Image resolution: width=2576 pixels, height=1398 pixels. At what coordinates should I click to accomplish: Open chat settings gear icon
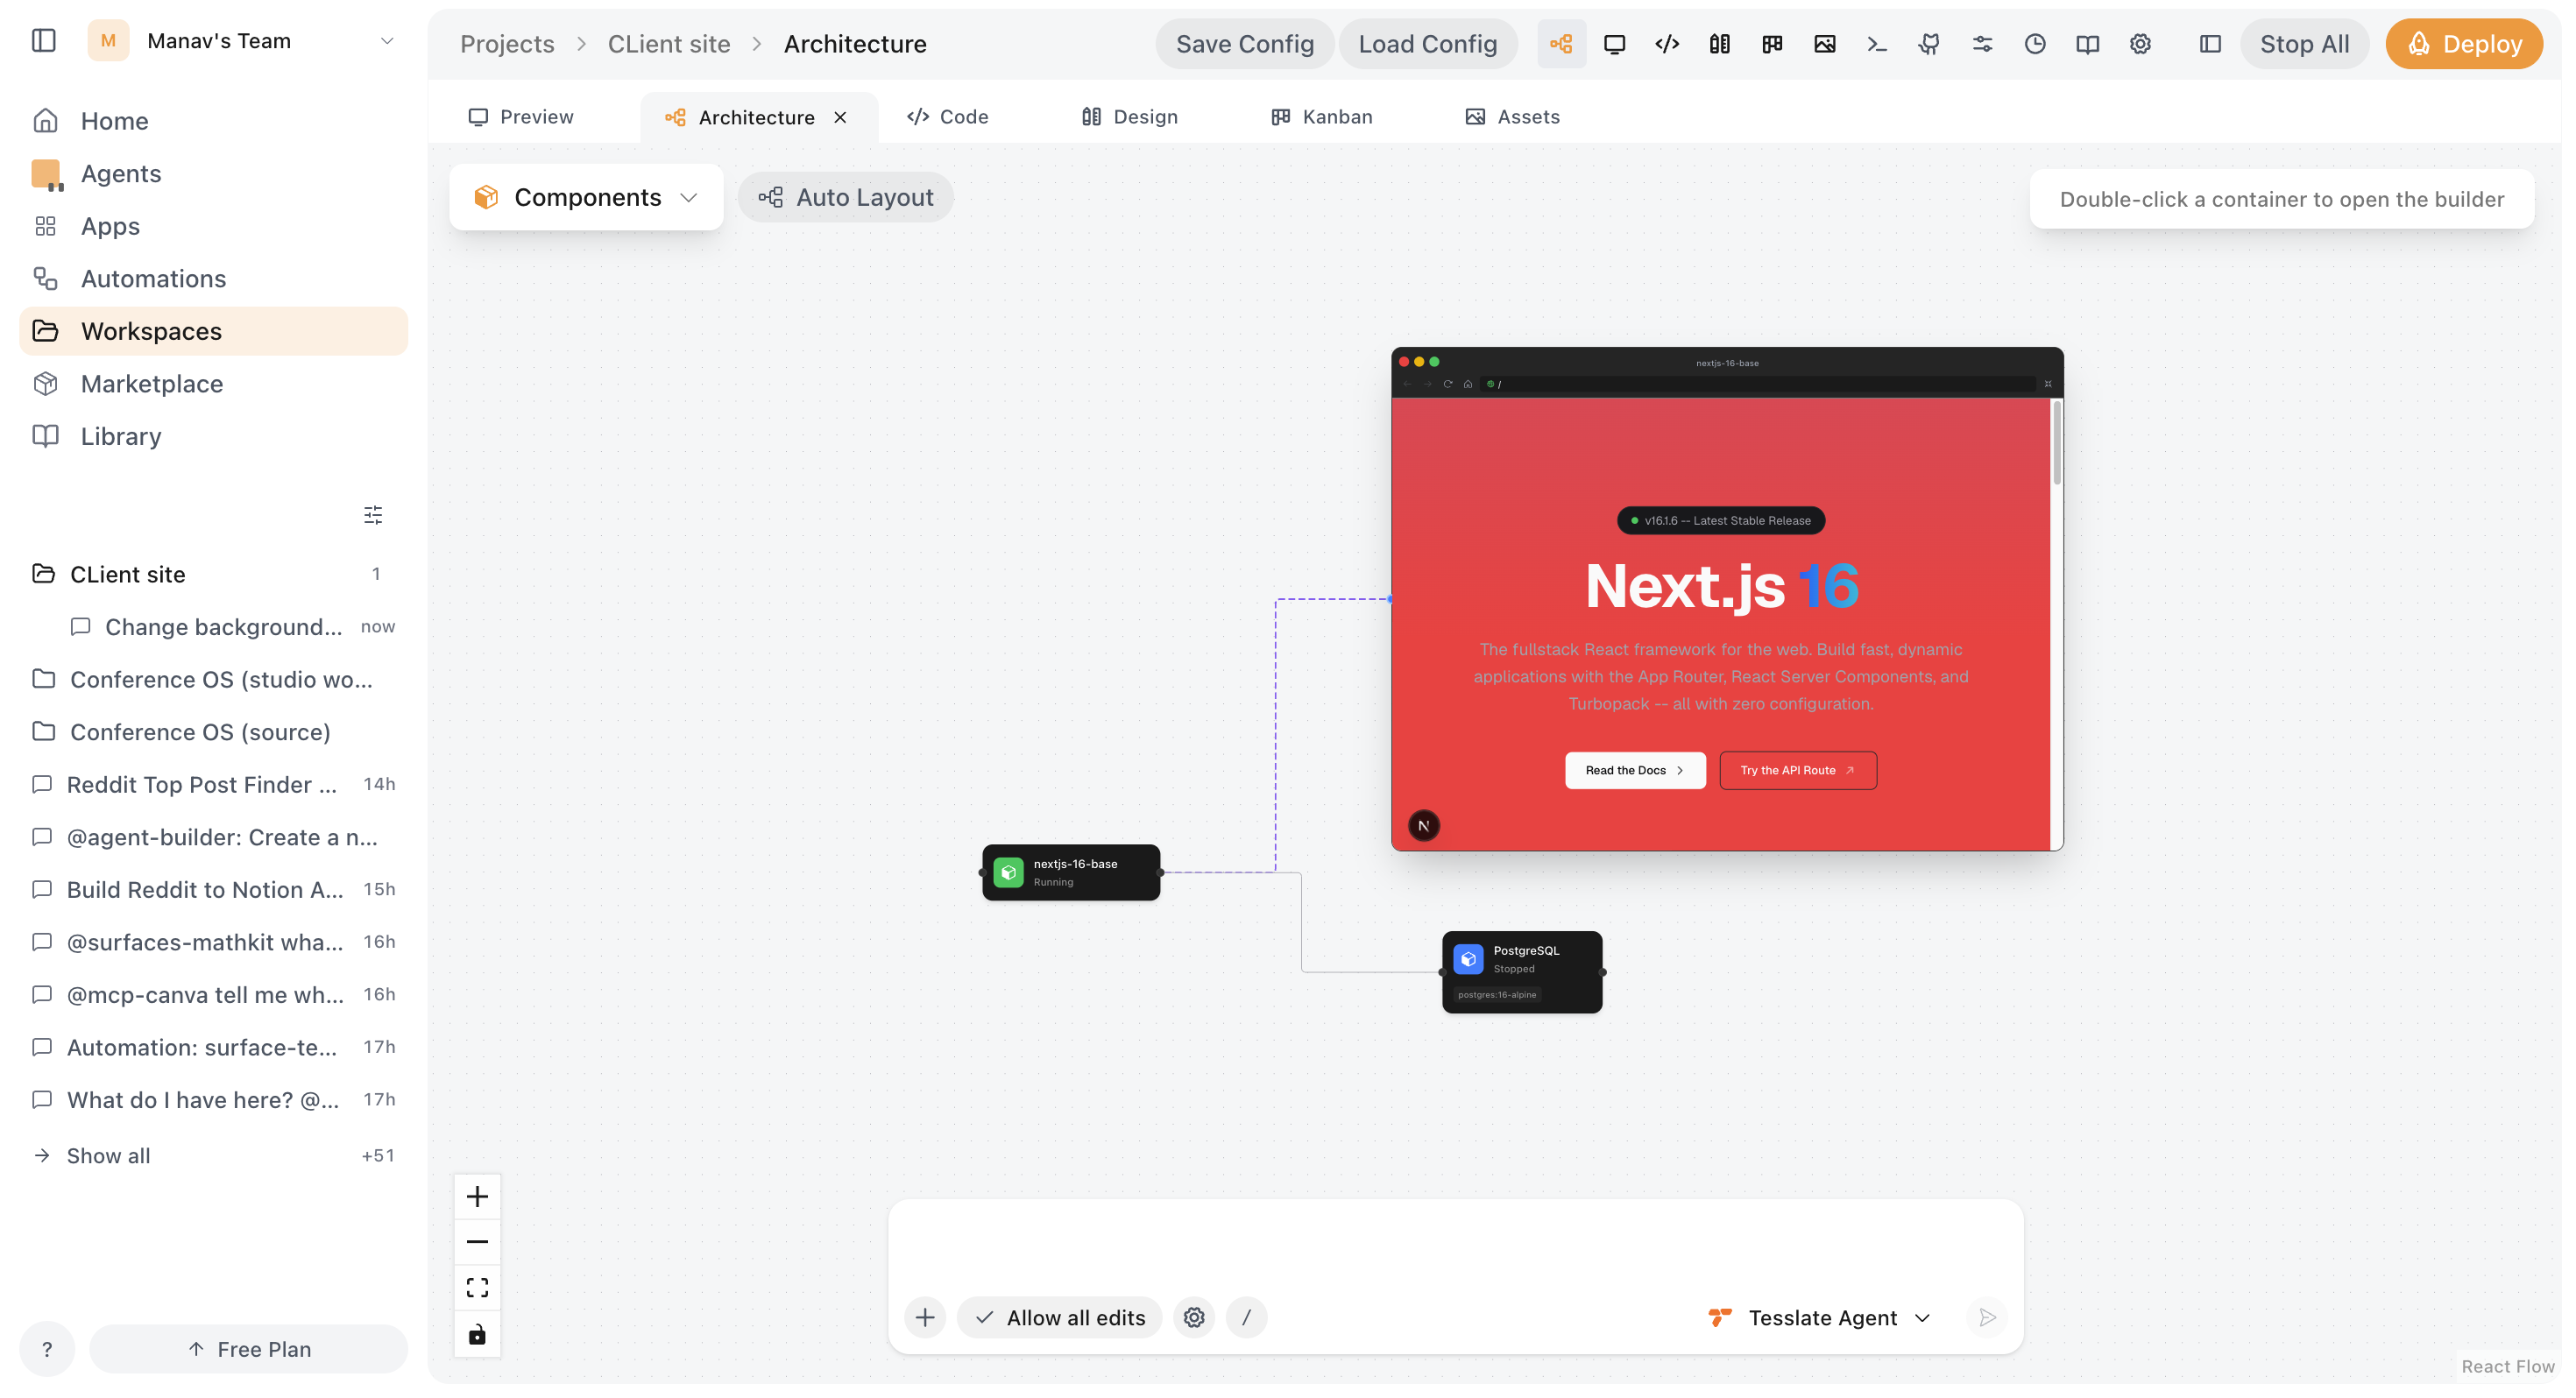1194,1318
